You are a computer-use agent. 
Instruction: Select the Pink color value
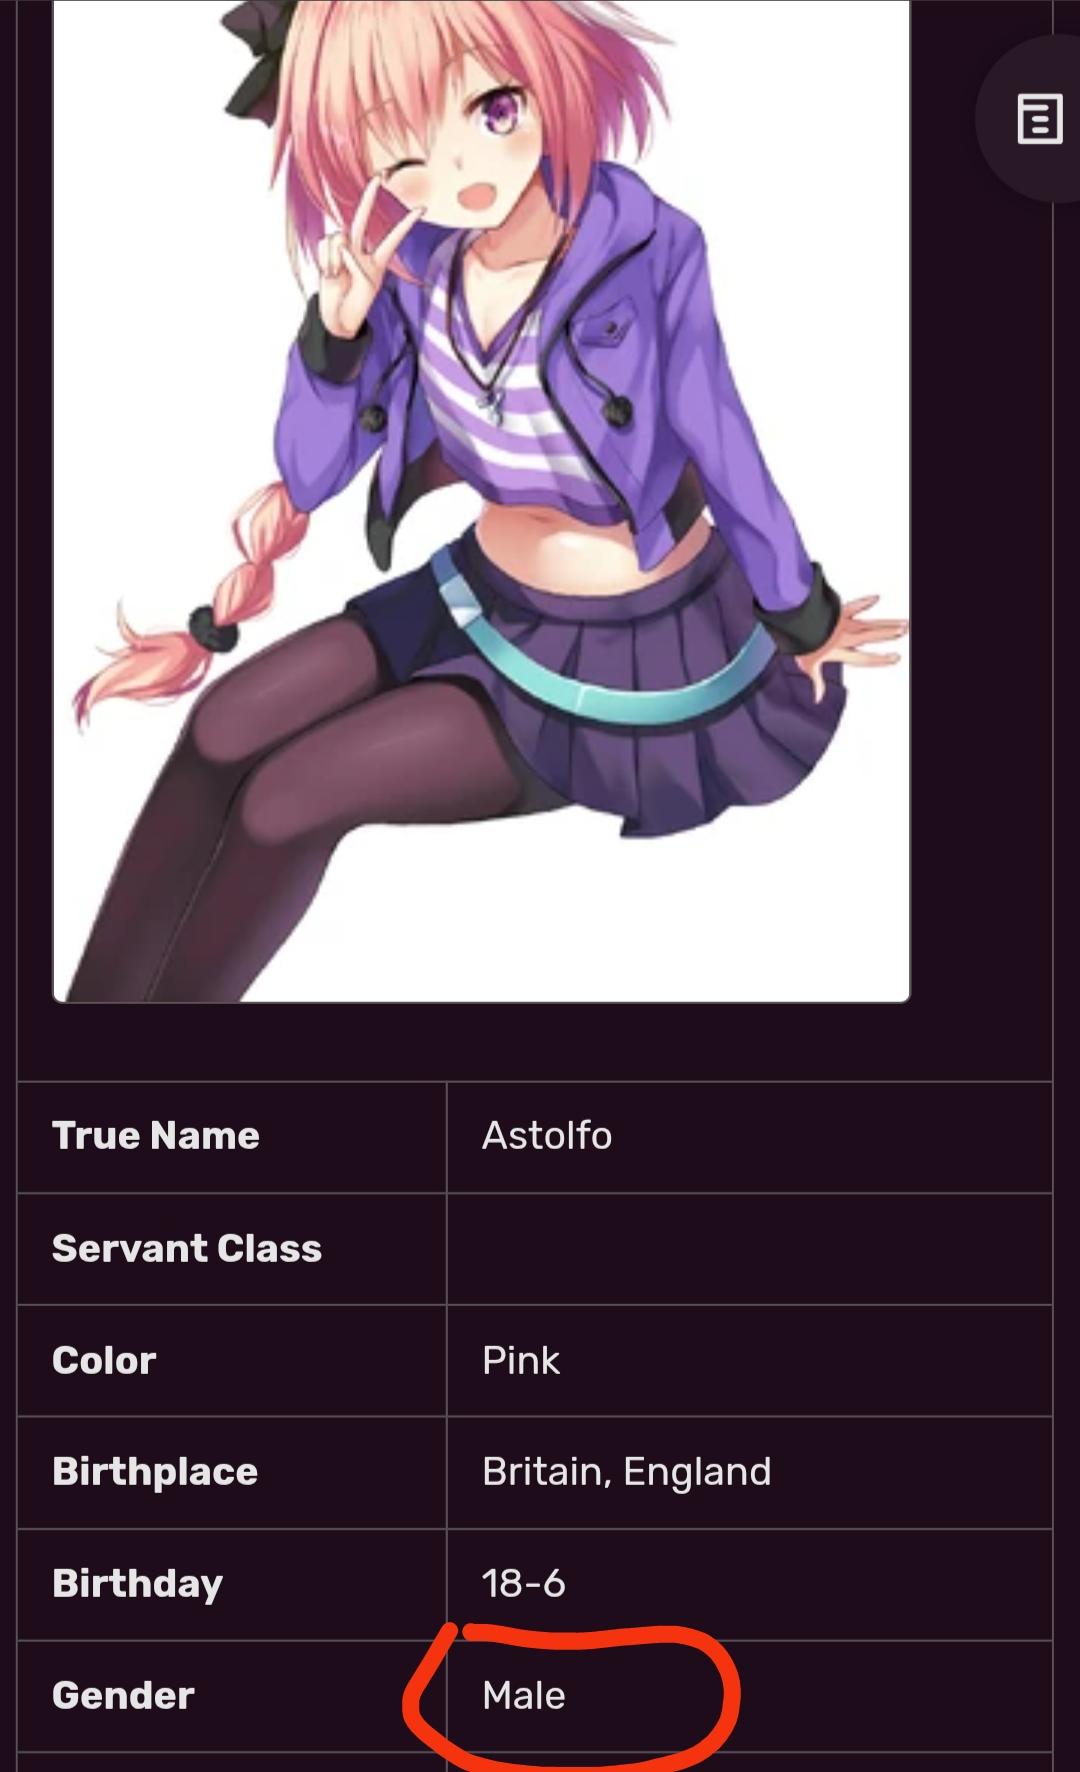point(521,1360)
